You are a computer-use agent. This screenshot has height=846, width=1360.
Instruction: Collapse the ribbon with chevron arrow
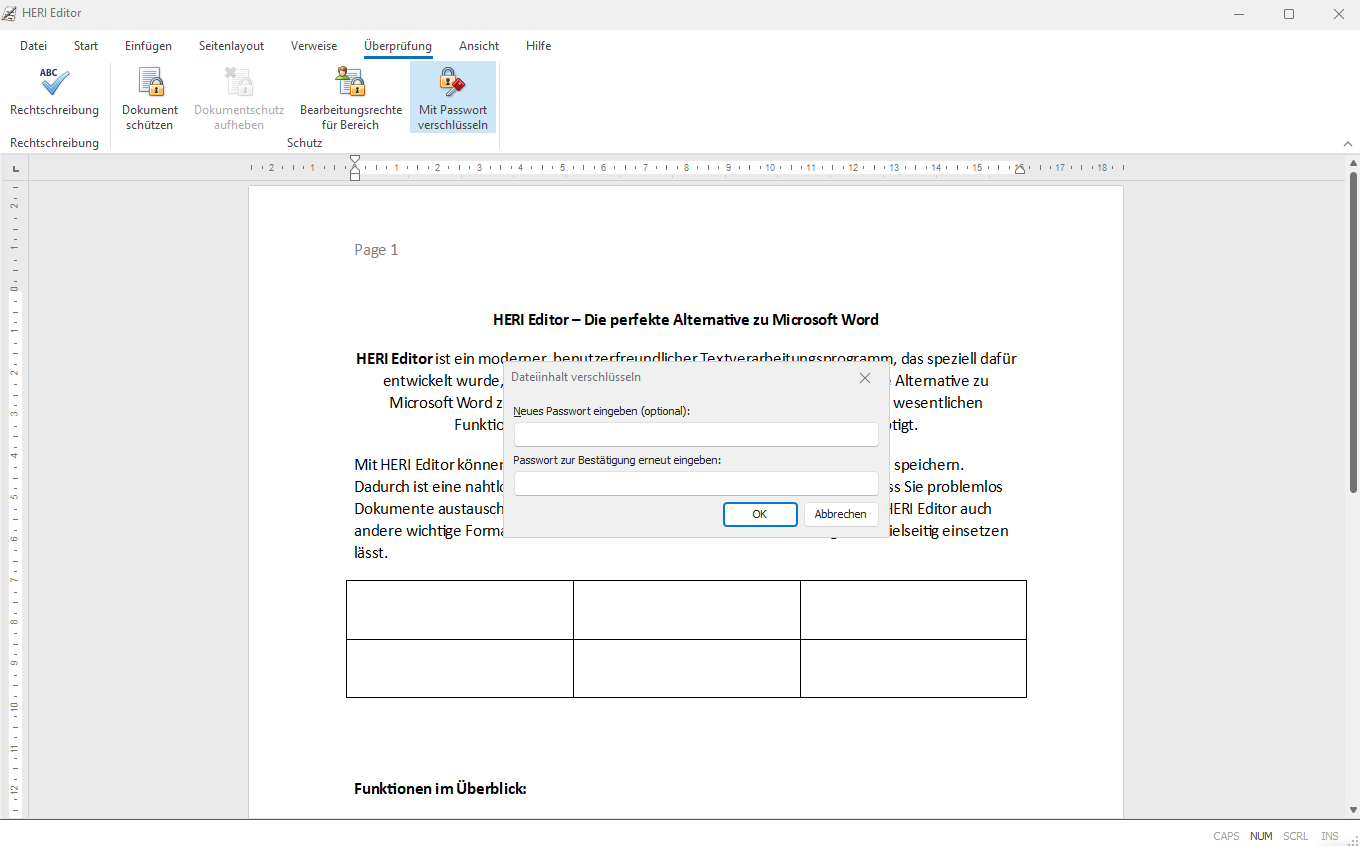pyautogui.click(x=1347, y=144)
